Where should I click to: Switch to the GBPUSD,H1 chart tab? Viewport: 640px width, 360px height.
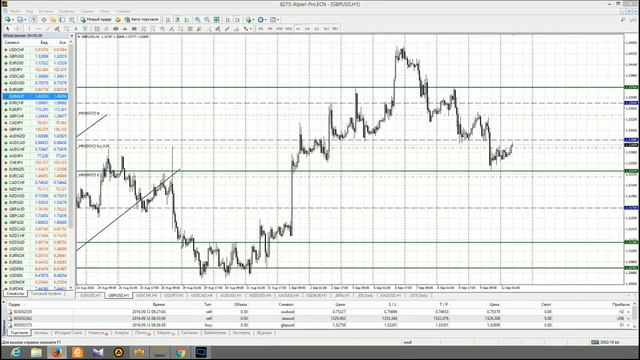pyautogui.click(x=118, y=295)
